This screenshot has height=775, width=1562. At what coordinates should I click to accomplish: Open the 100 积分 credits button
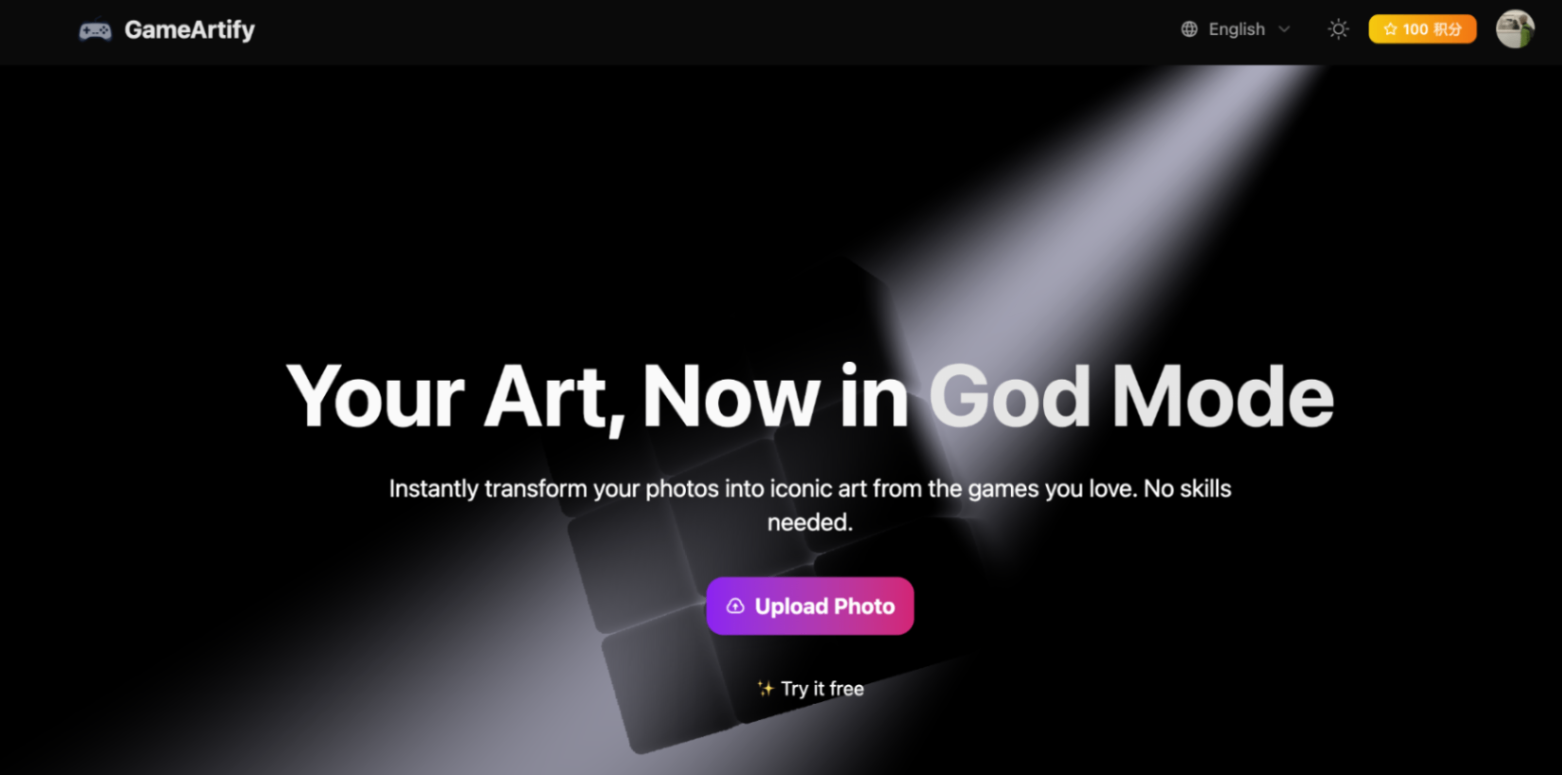(x=1422, y=29)
